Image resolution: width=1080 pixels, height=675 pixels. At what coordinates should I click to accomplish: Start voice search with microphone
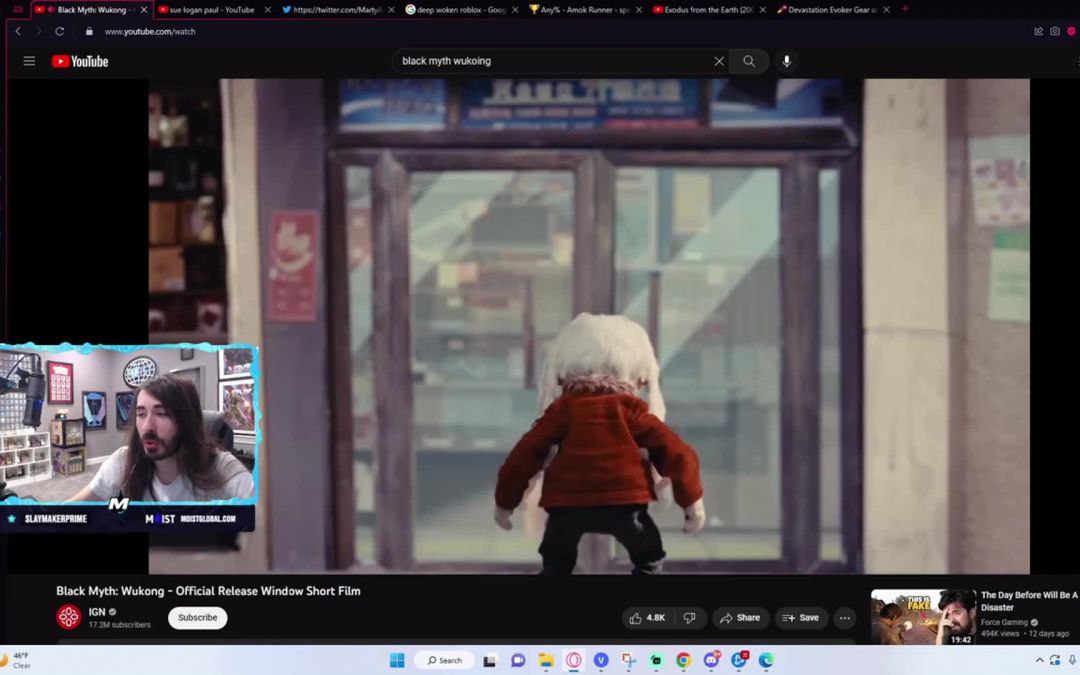click(x=787, y=61)
